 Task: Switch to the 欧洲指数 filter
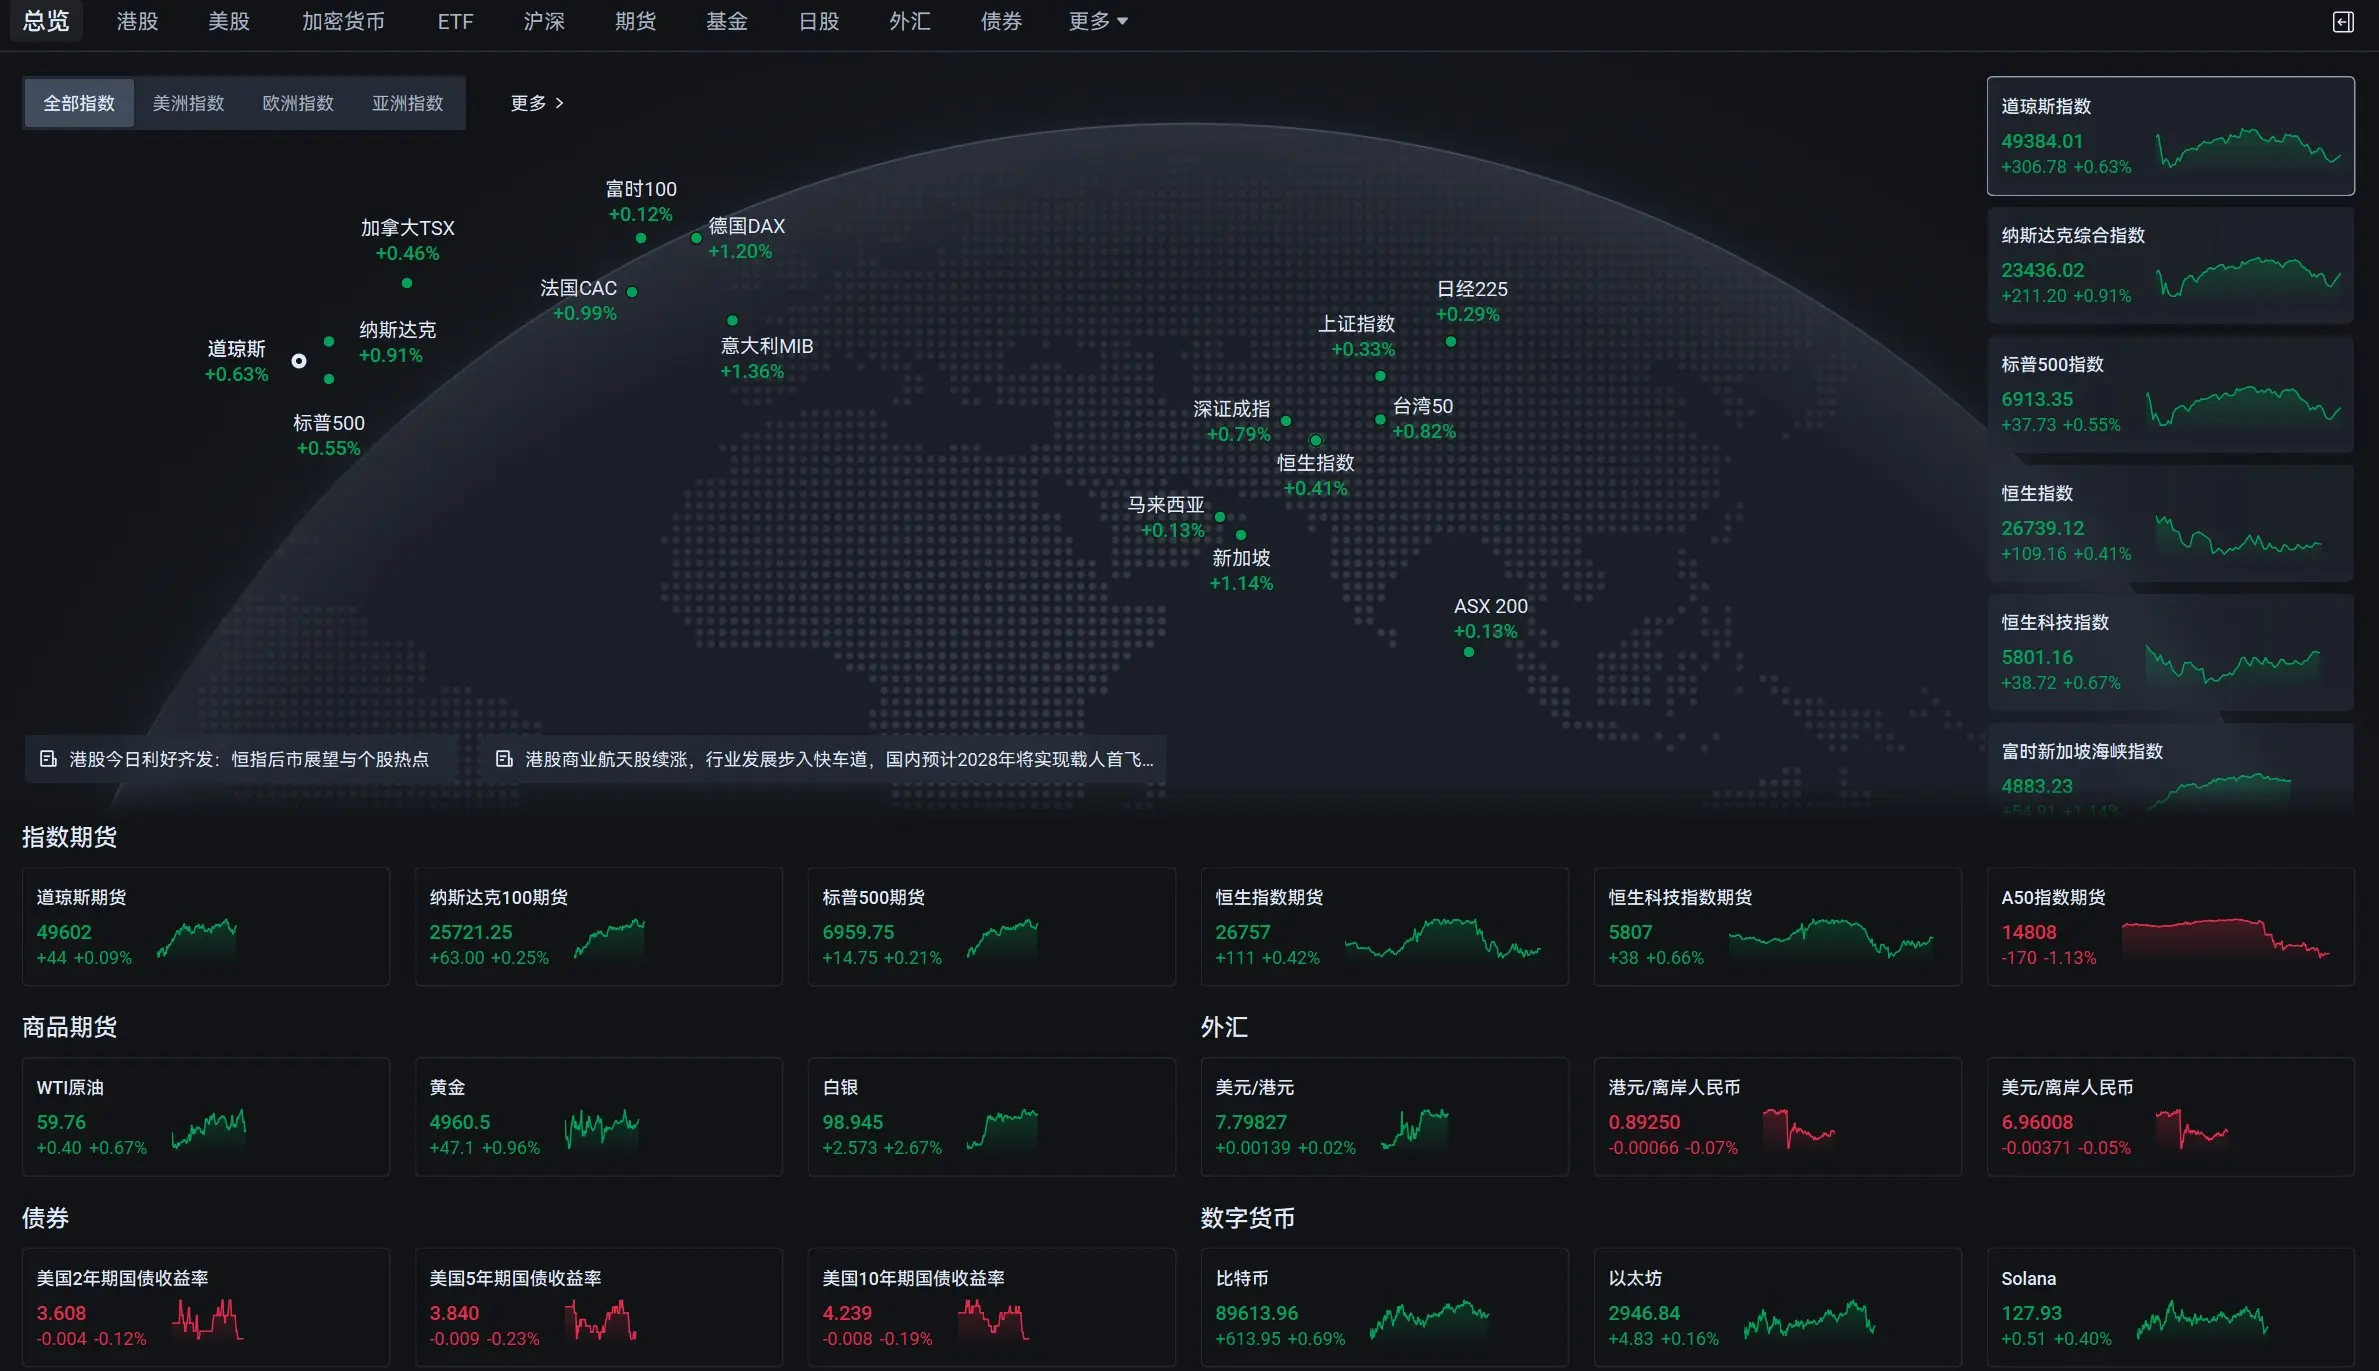298,103
